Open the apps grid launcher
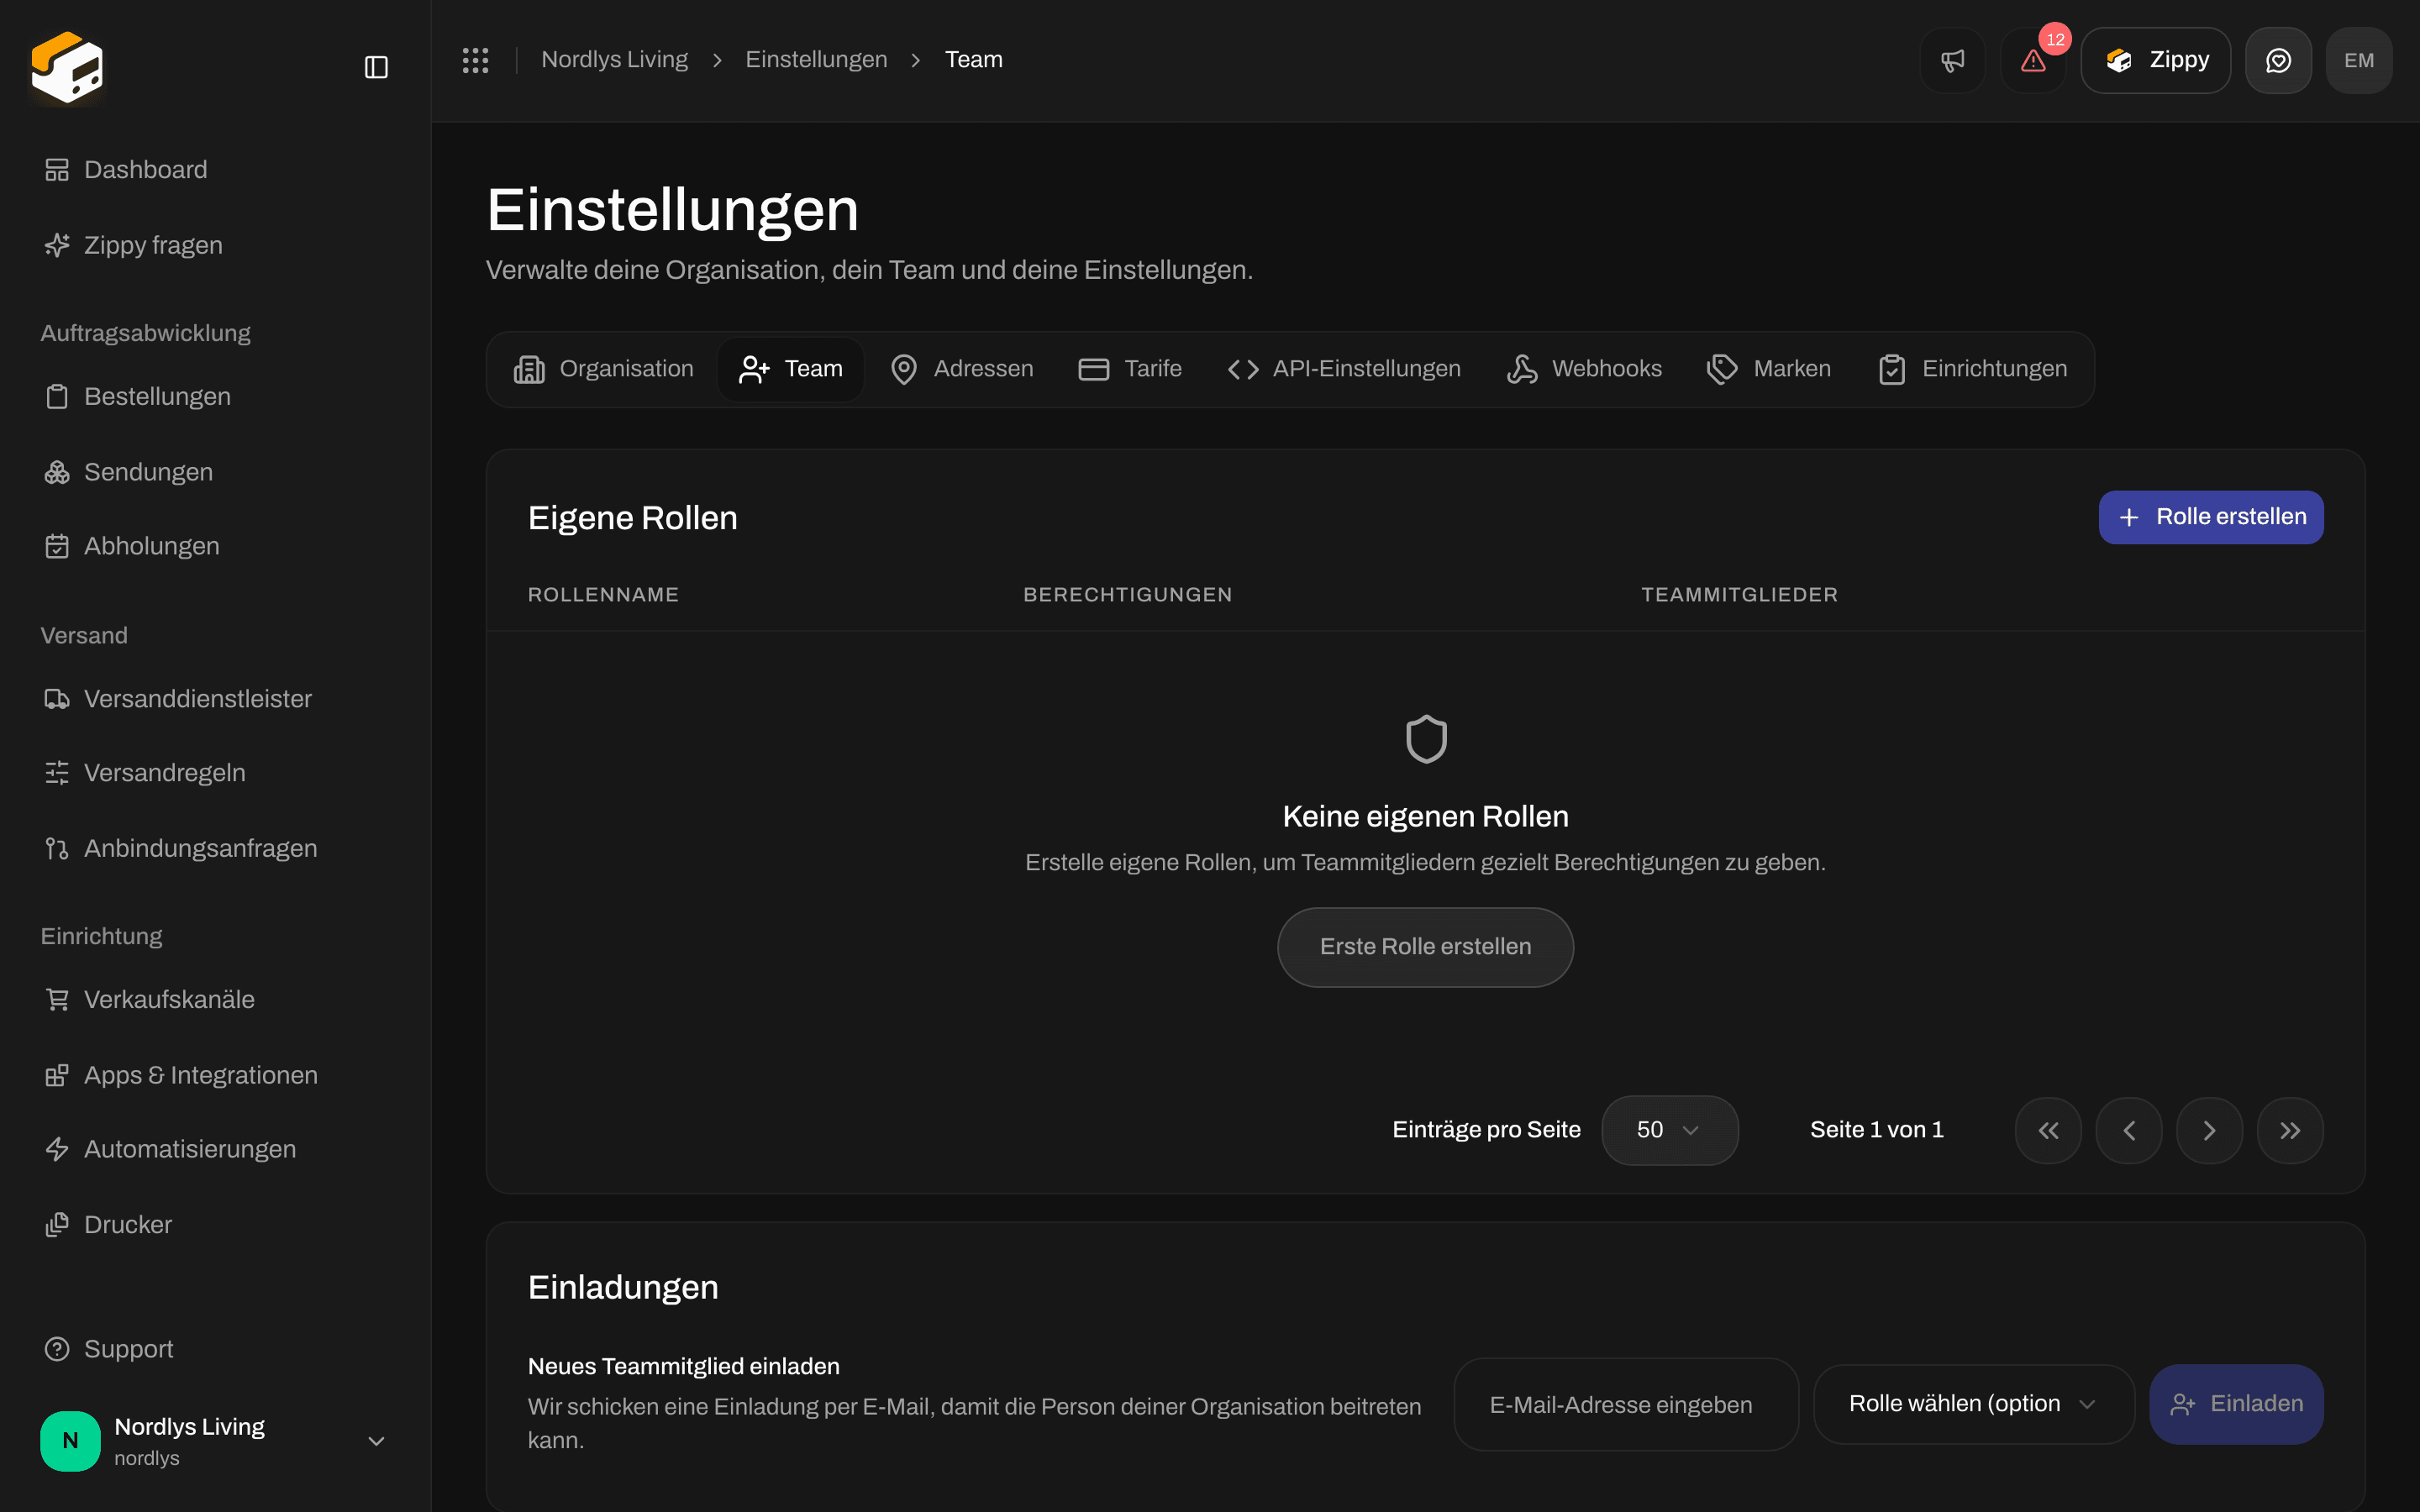Screen dimensions: 2420x1512 tap(475, 60)
